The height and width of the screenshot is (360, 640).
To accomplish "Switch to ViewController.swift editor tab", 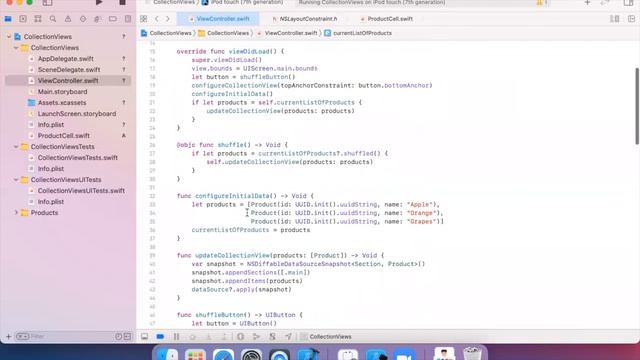I will coord(219,19).
